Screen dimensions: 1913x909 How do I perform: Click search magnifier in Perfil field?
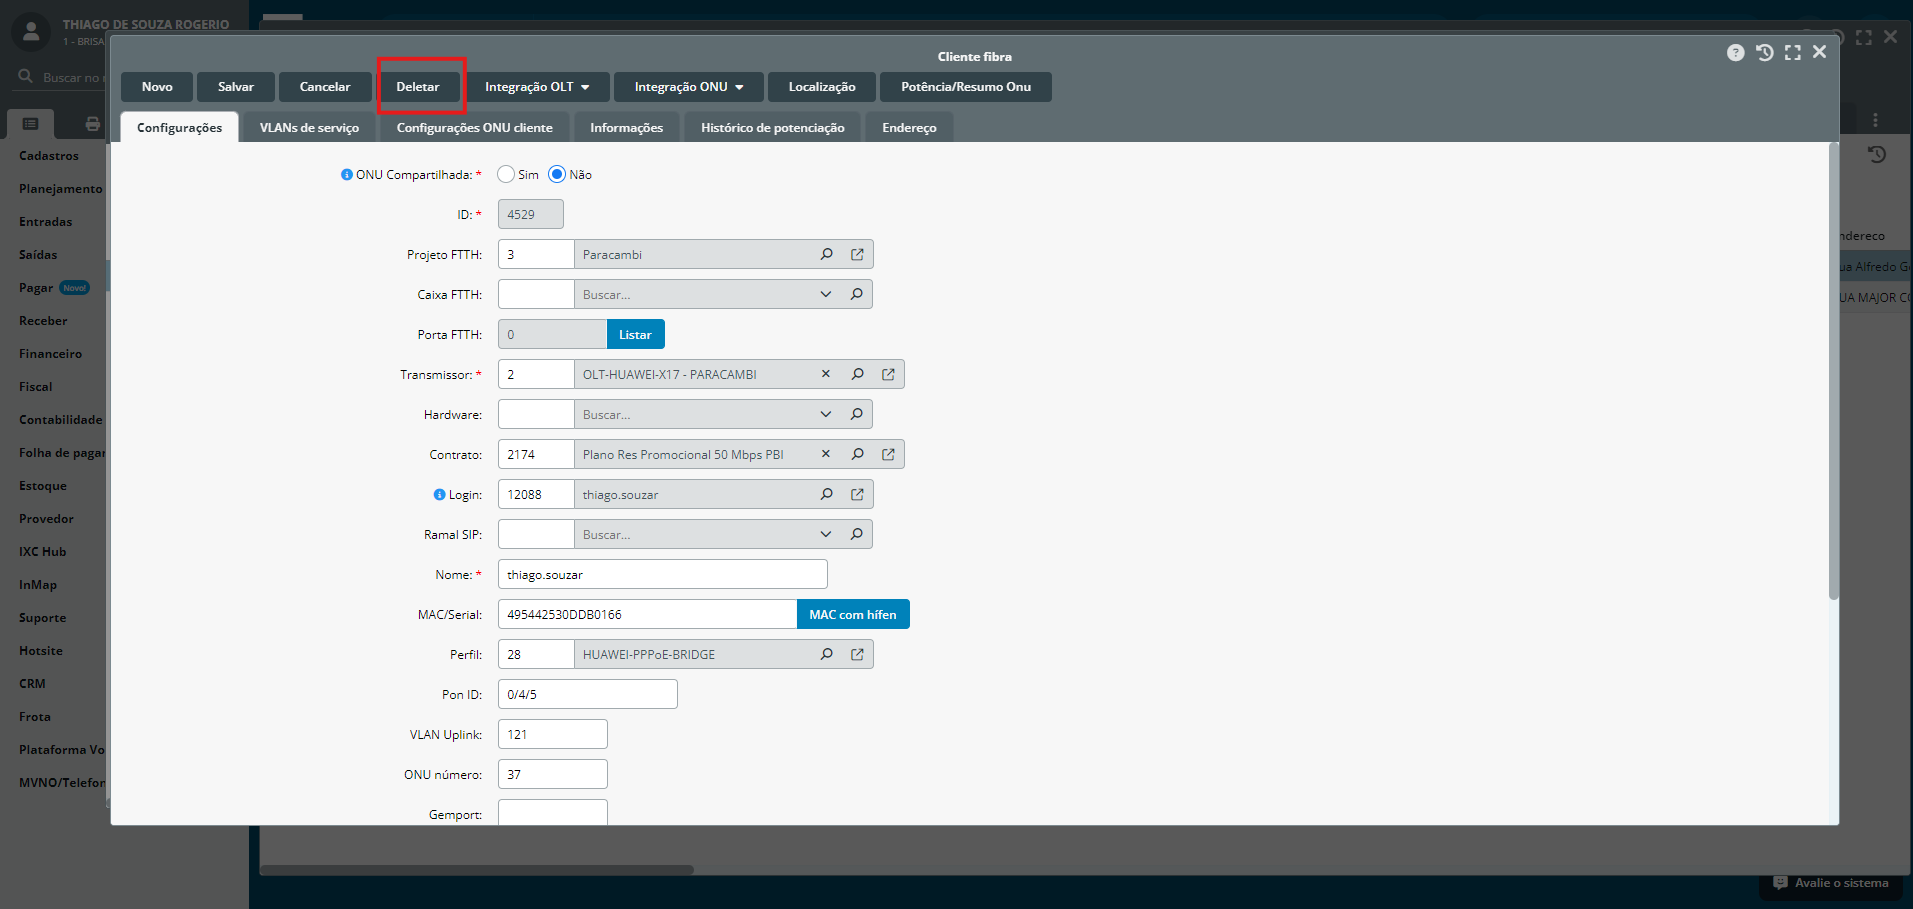pyautogui.click(x=826, y=654)
